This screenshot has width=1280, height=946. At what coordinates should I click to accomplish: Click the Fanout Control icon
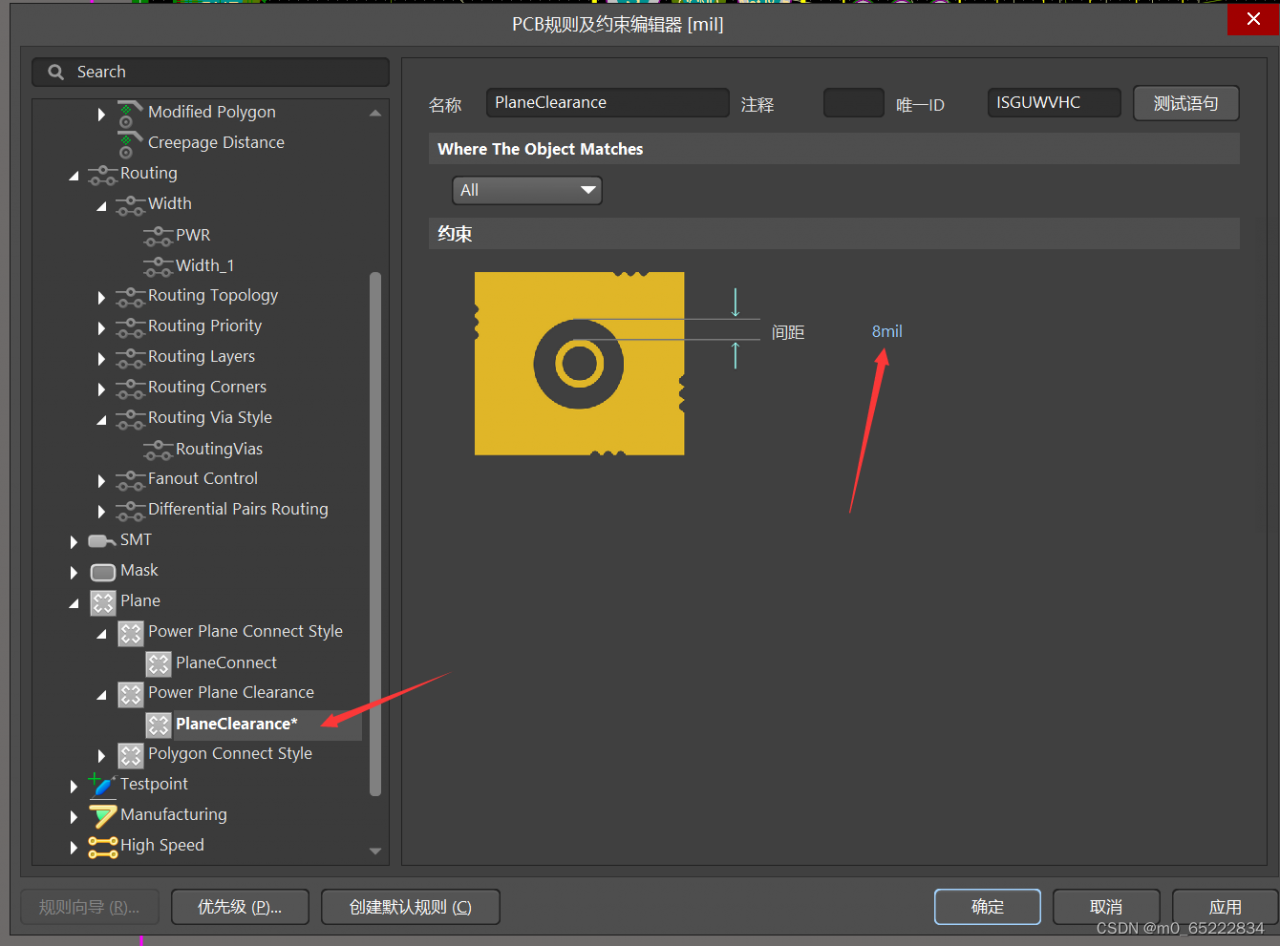pos(131,479)
